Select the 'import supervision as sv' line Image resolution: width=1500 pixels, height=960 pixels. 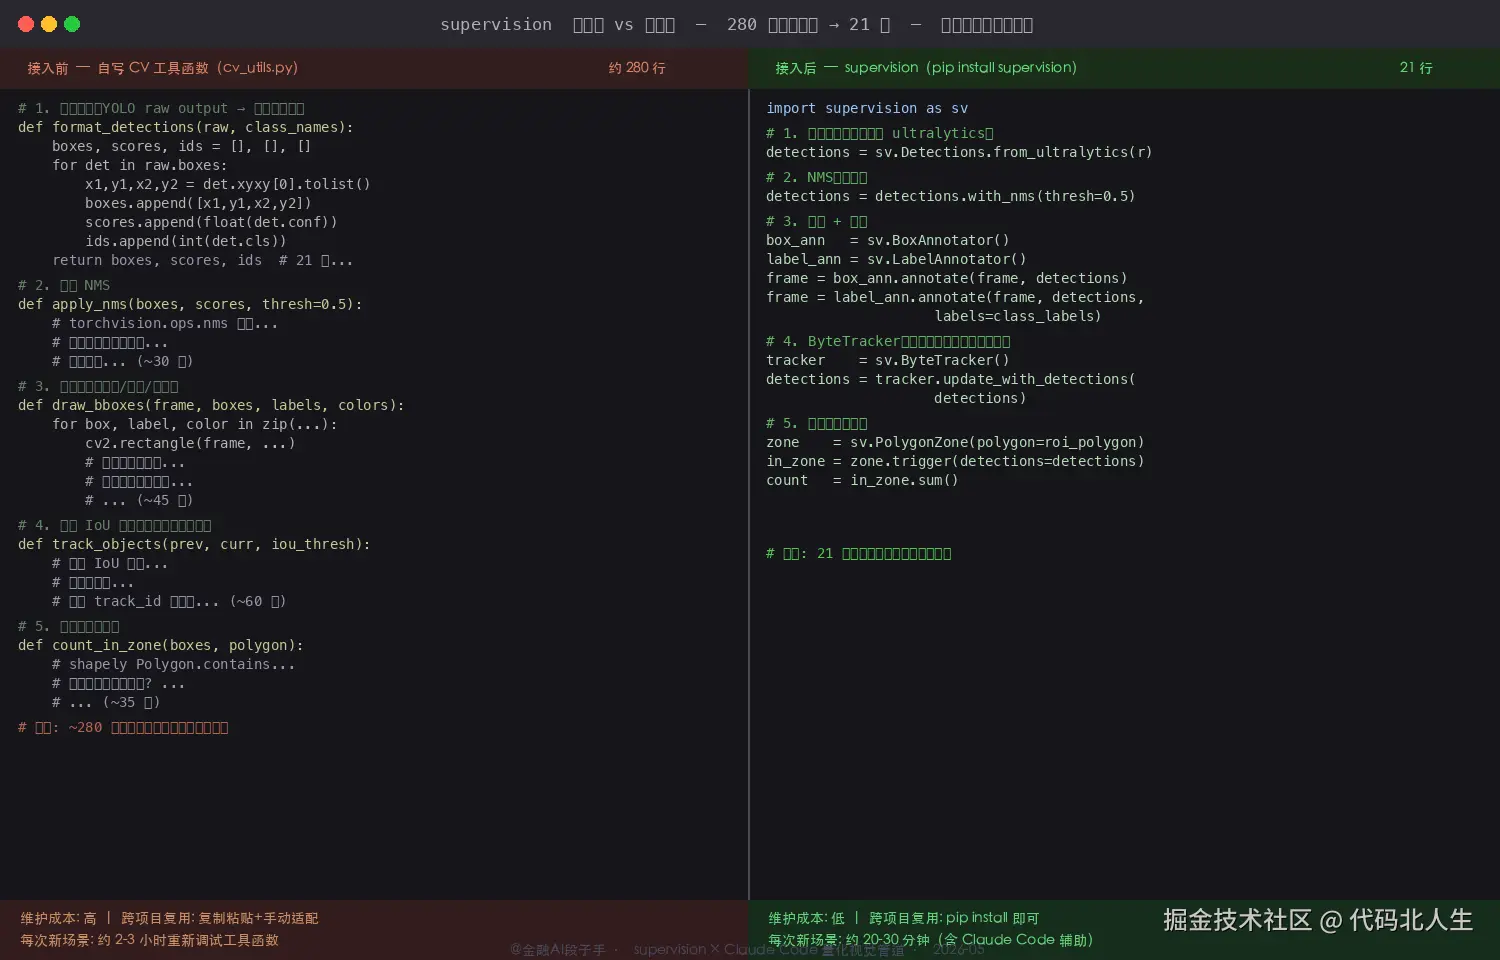click(x=867, y=108)
